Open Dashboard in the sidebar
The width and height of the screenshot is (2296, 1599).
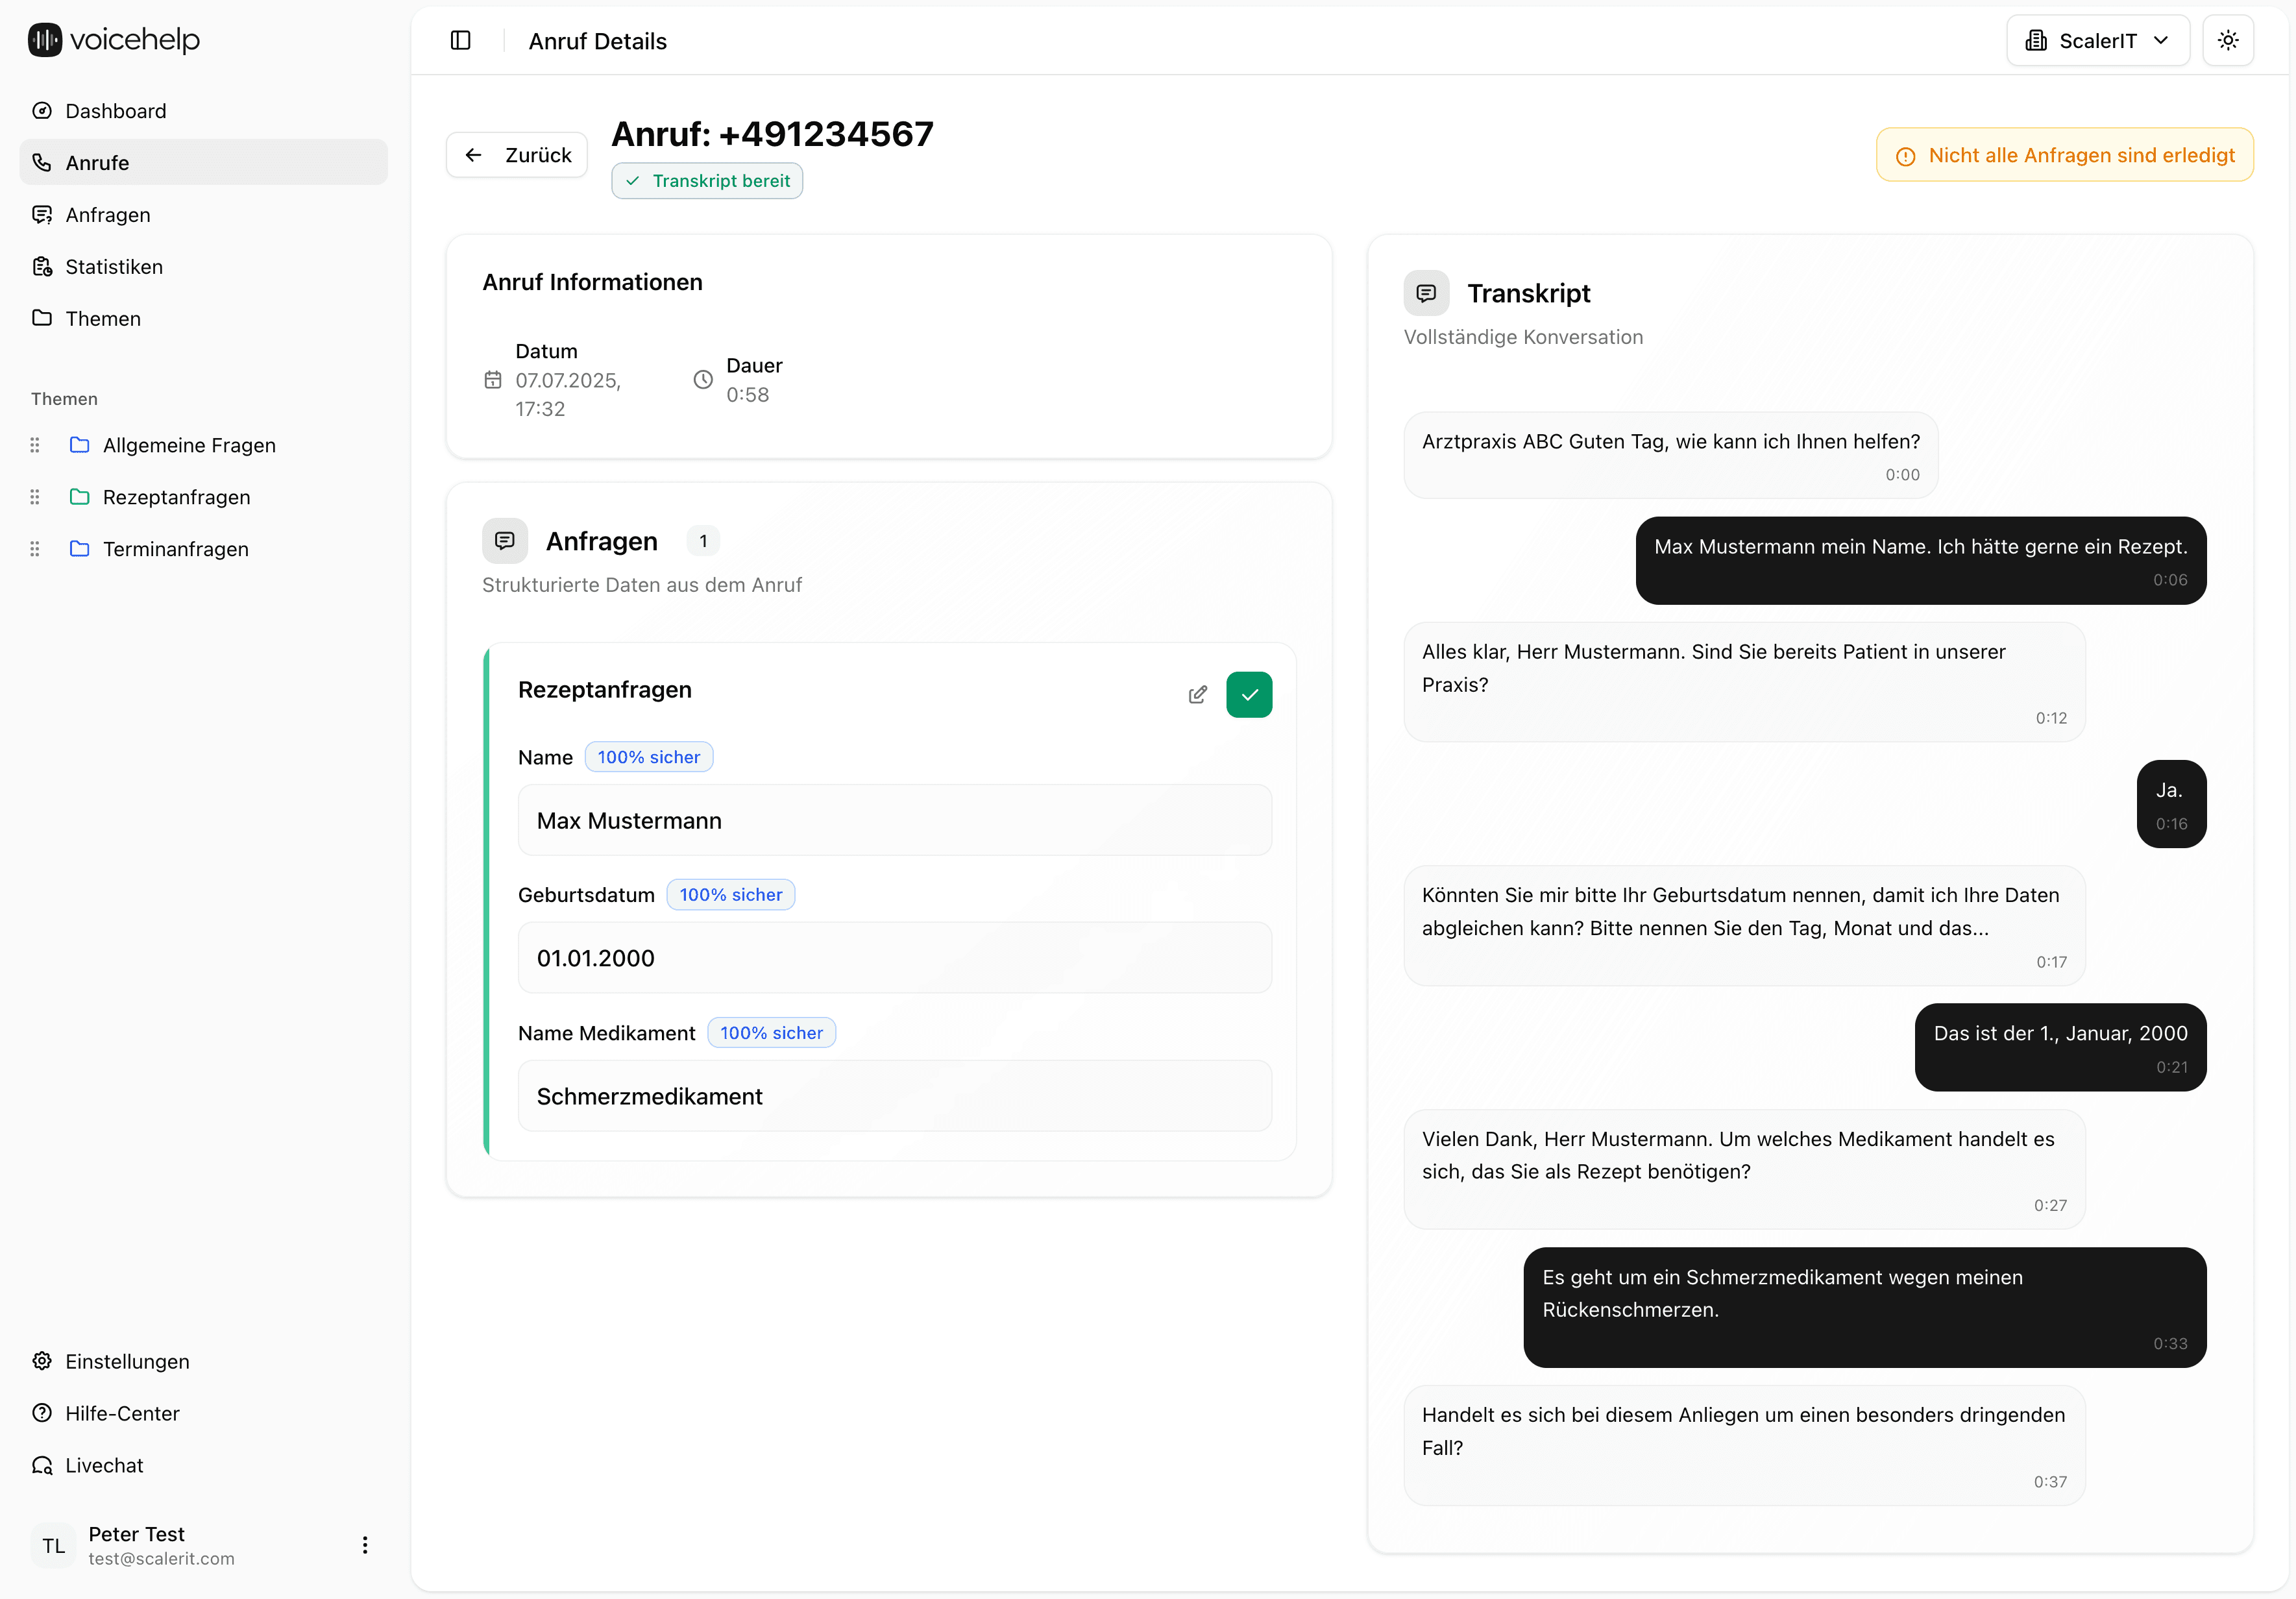(115, 111)
